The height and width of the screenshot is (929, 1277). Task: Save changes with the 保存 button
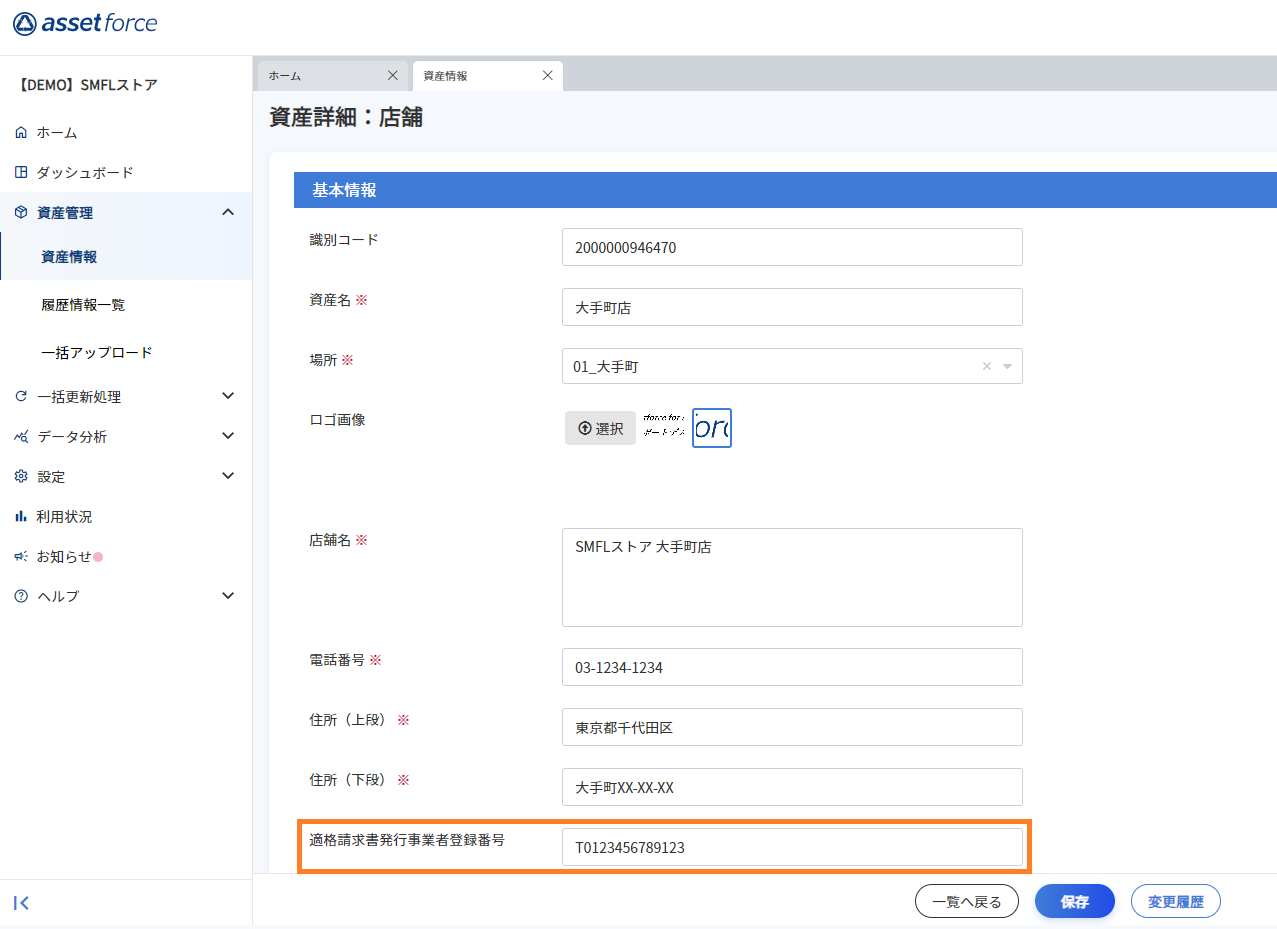coord(1074,900)
